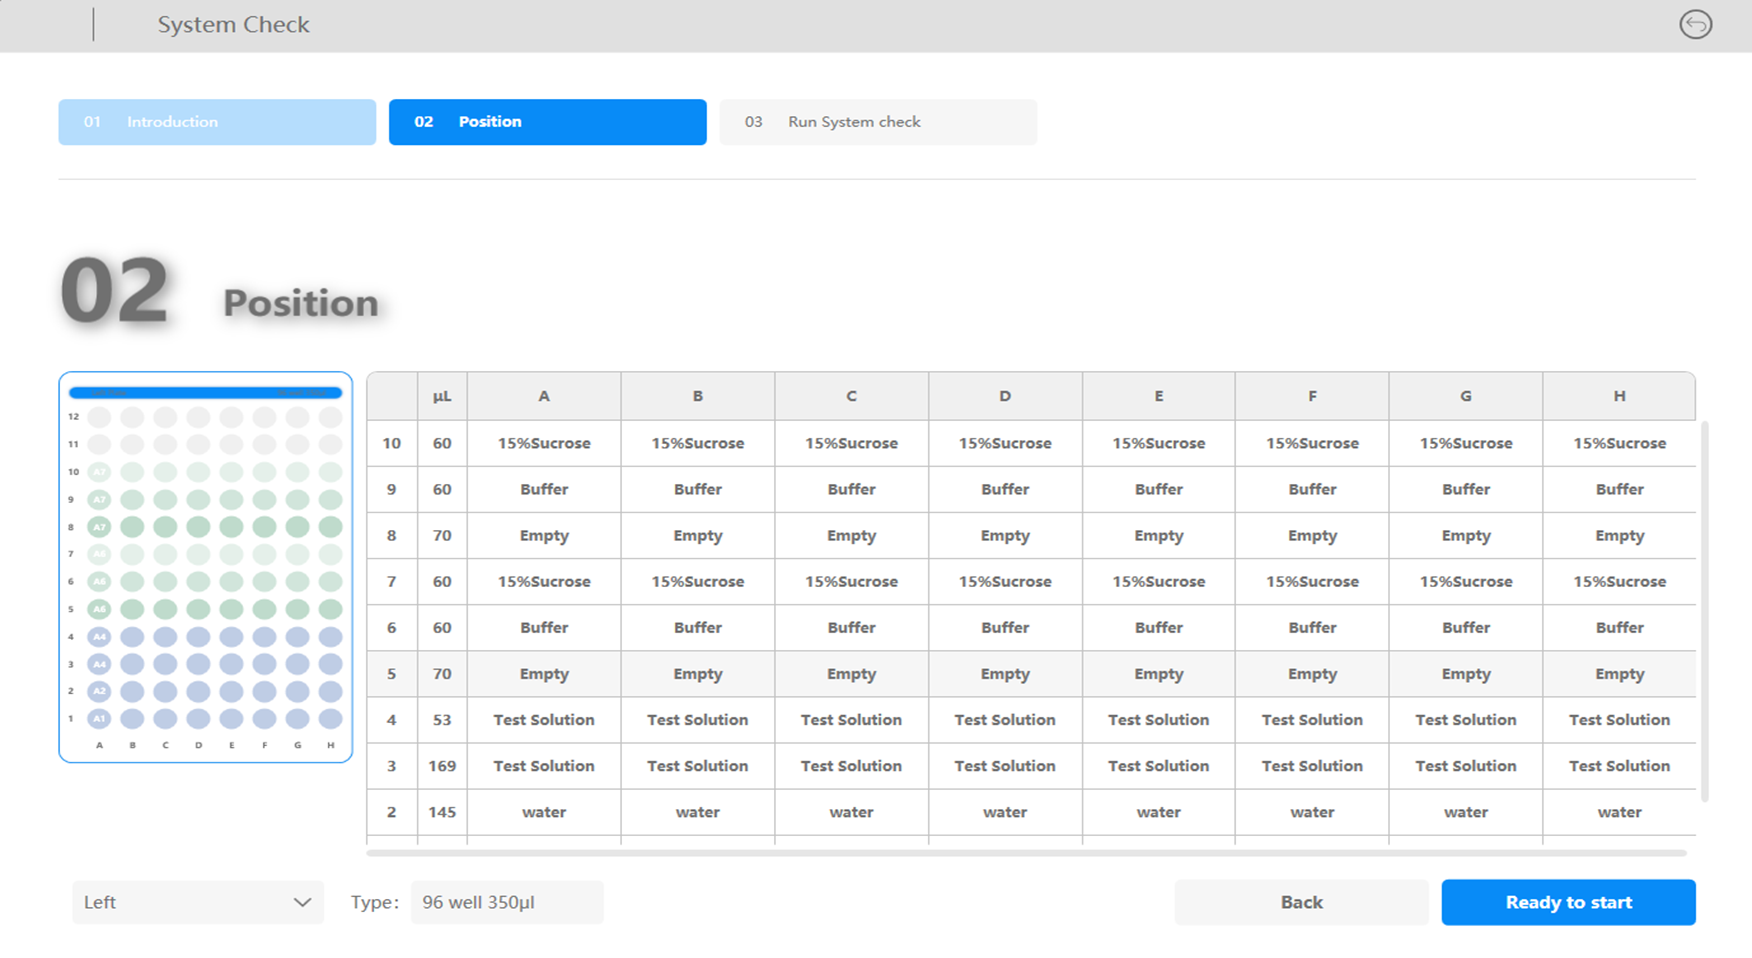This screenshot has height=958, width=1752.
Task: Click well D5 on the plate diagram
Action: point(198,609)
